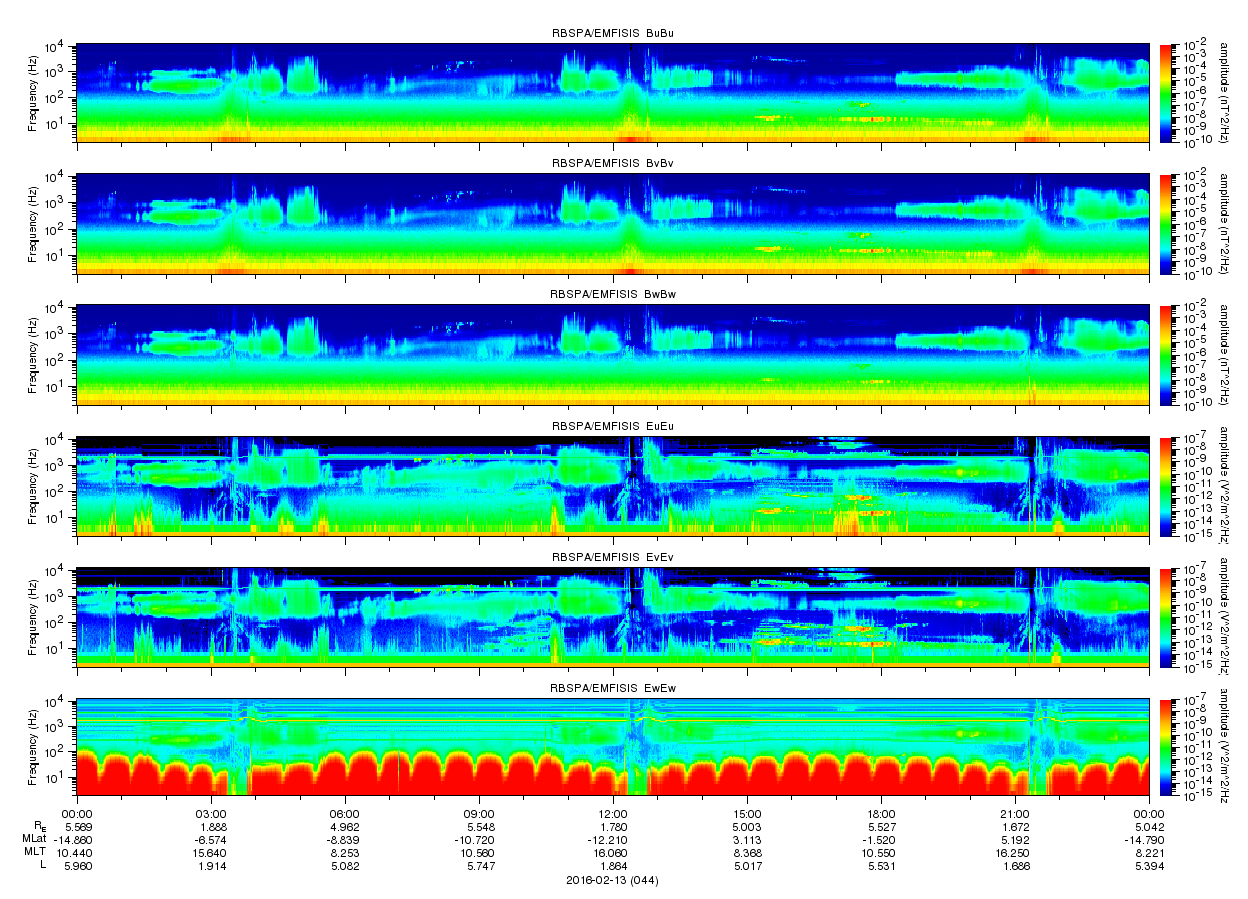
Task: Click the RE value 1.672
Action: click(x=1015, y=827)
